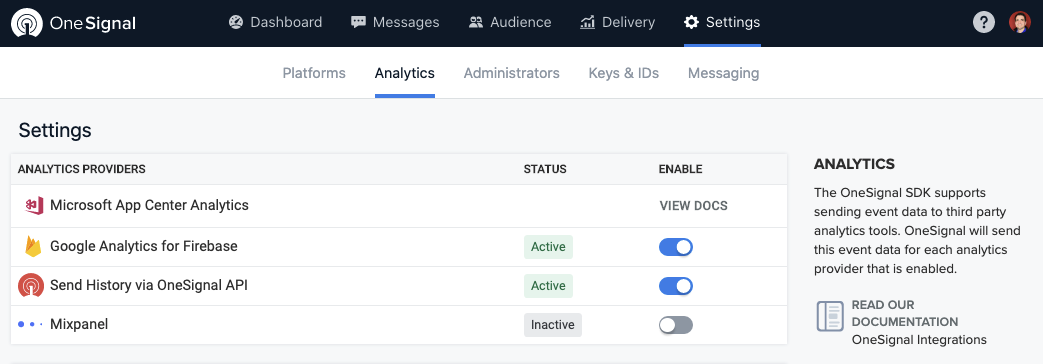Click VIEW DOCS for Microsoft App Center
This screenshot has height=364, width=1043.
tap(693, 206)
